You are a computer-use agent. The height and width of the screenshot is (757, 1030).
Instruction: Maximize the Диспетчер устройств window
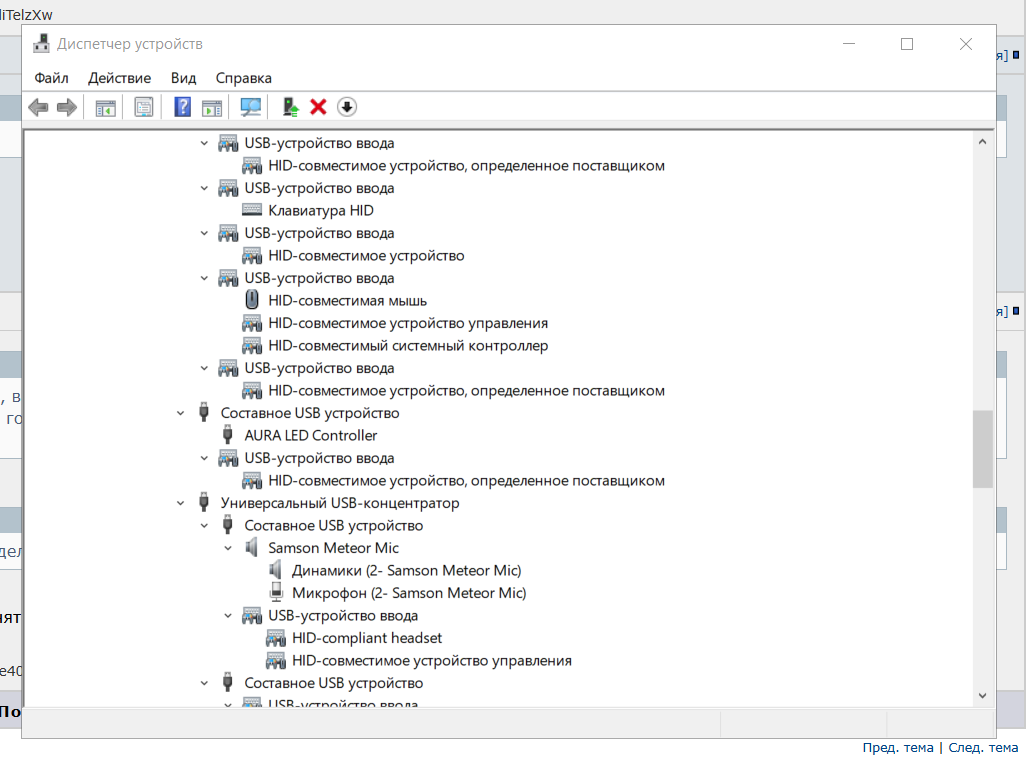907,44
